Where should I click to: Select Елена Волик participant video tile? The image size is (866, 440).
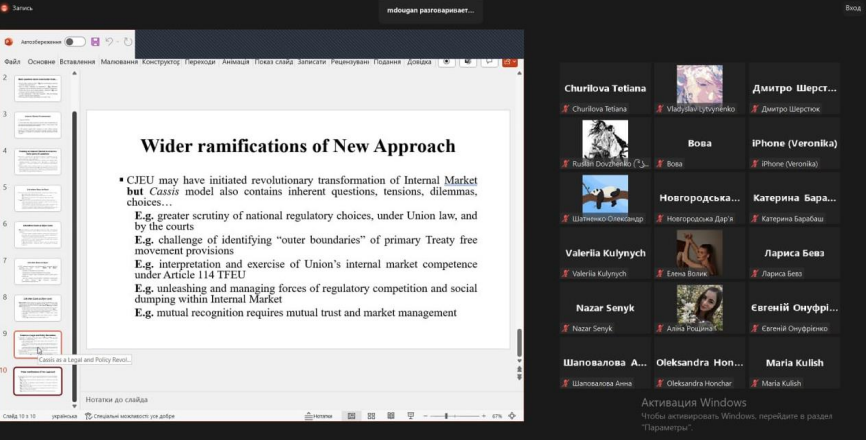pos(700,253)
